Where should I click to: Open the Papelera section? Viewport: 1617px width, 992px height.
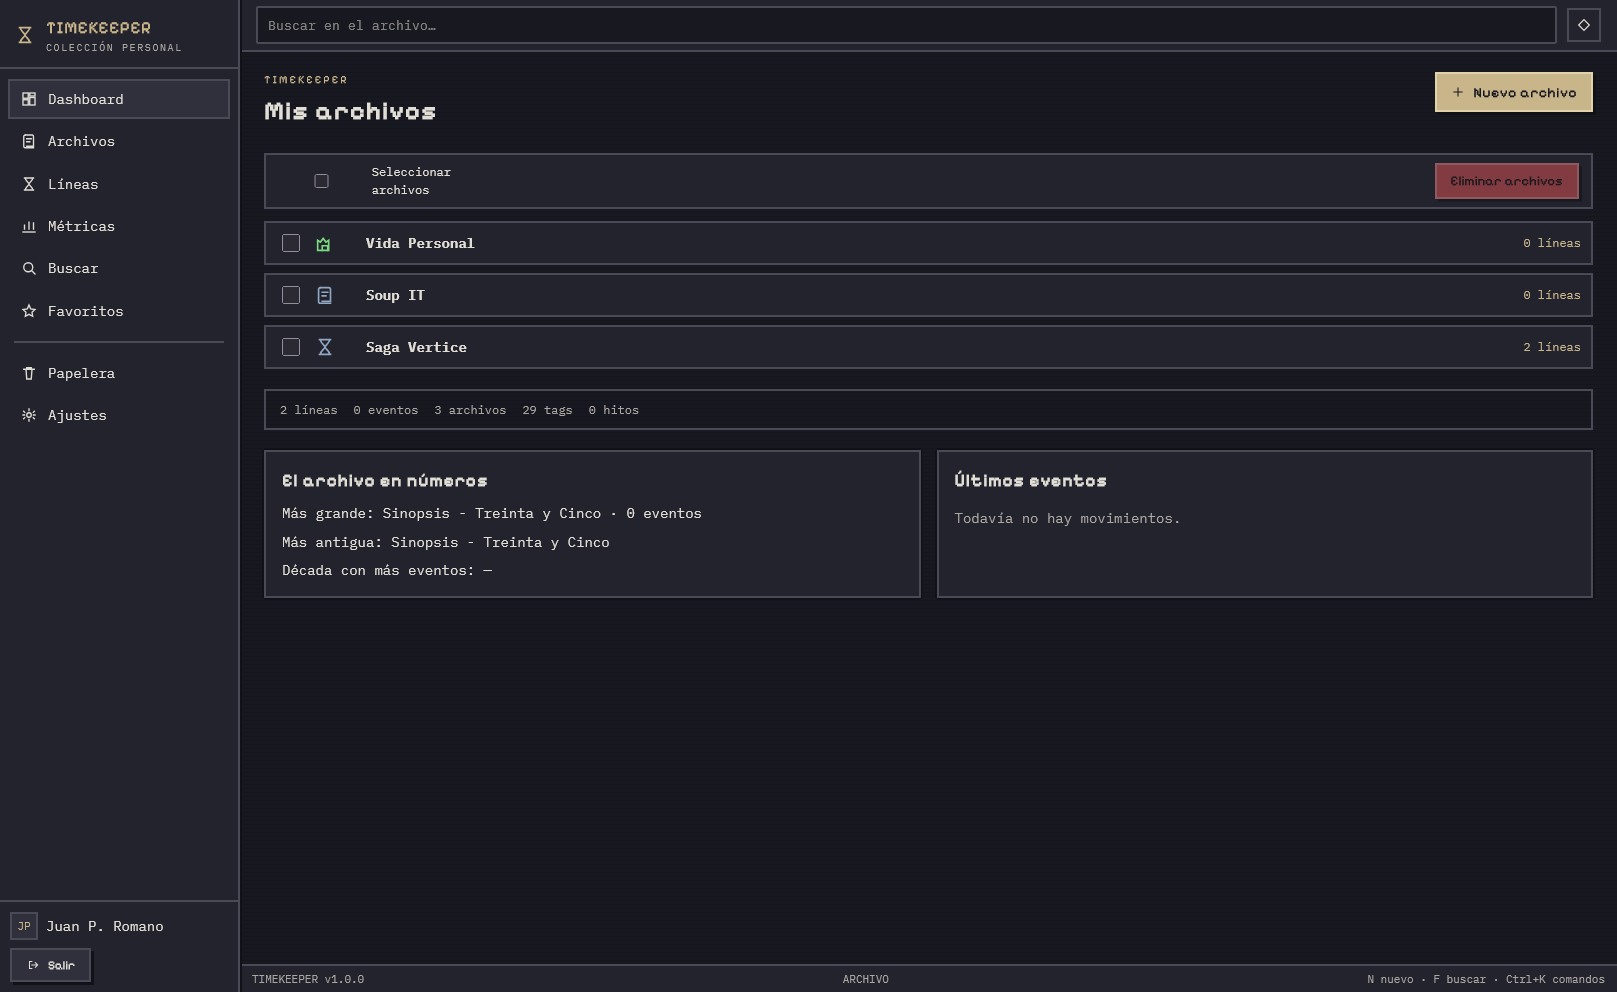click(119, 373)
